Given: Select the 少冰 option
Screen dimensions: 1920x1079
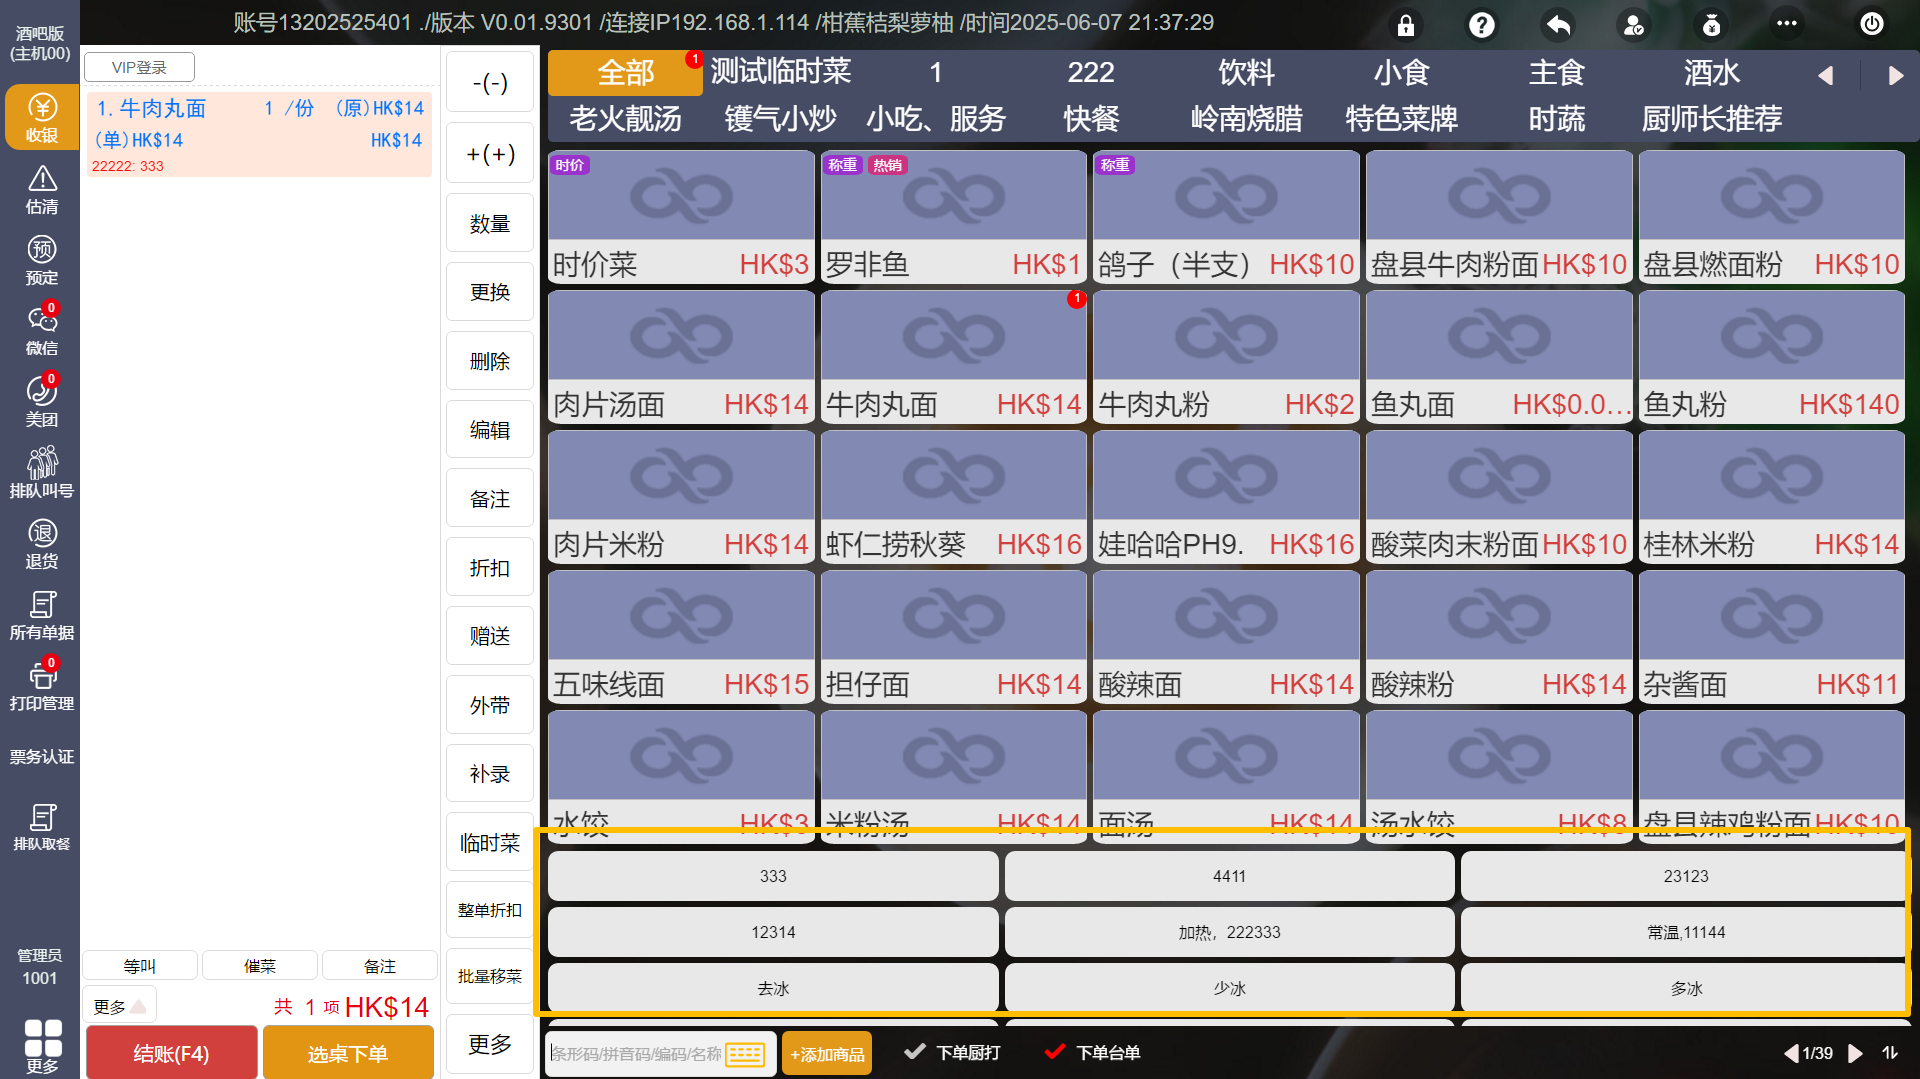Looking at the screenshot, I should tap(1229, 988).
